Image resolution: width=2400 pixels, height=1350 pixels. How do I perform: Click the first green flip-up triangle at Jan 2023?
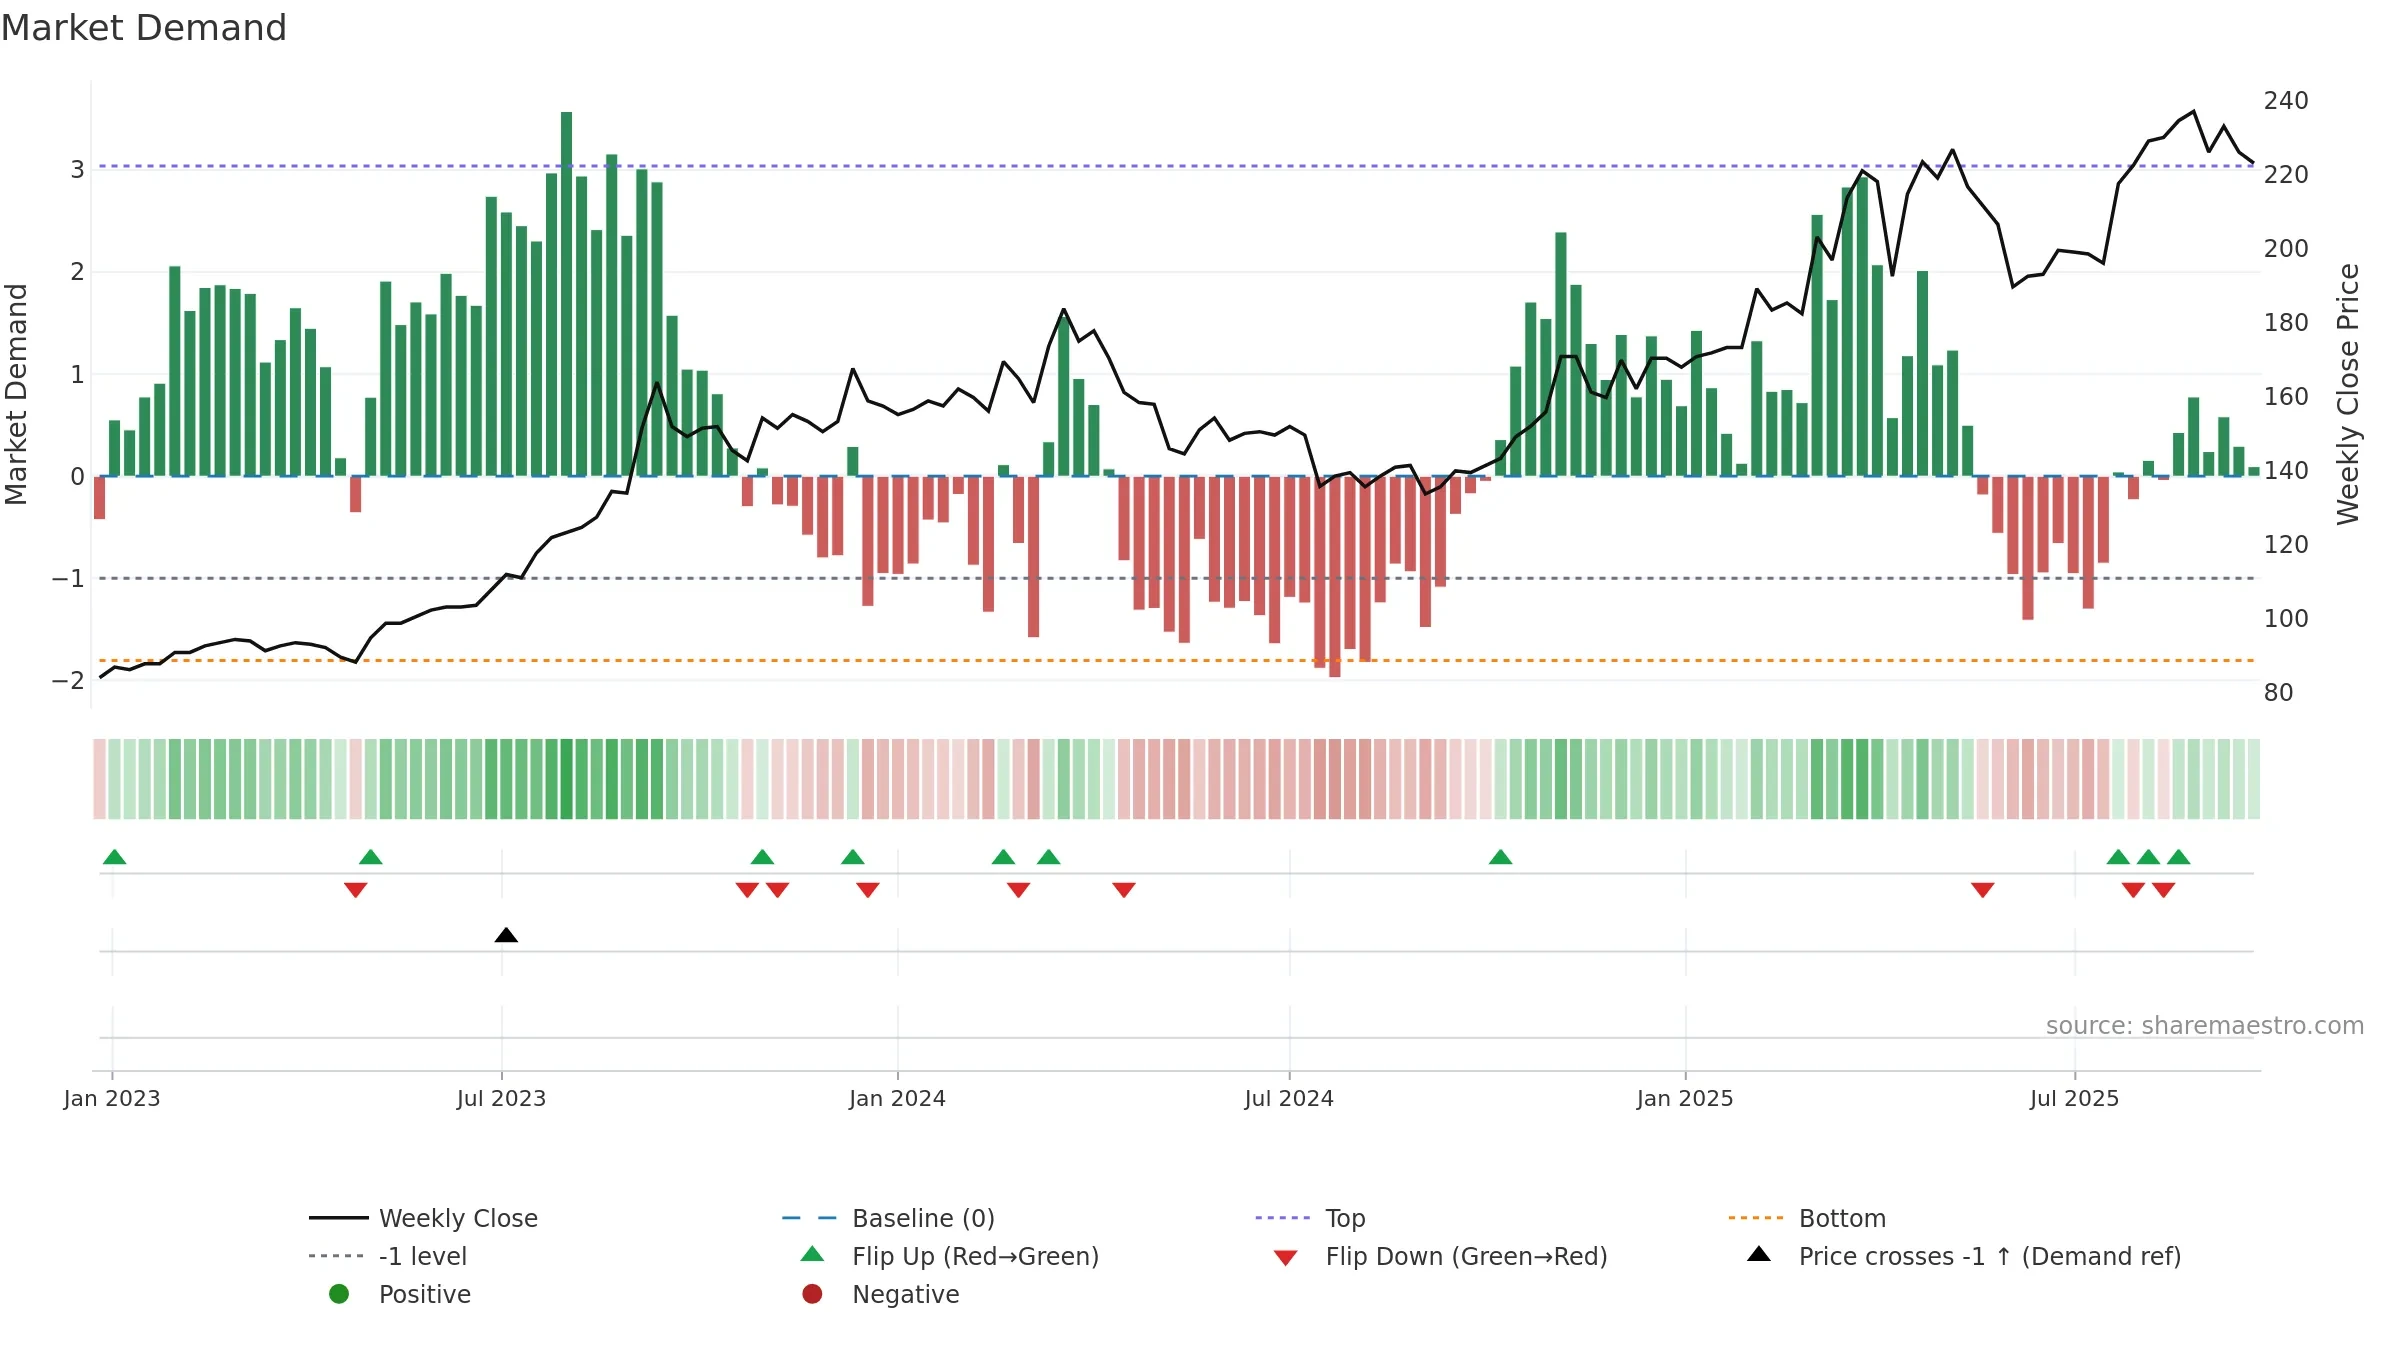point(114,856)
